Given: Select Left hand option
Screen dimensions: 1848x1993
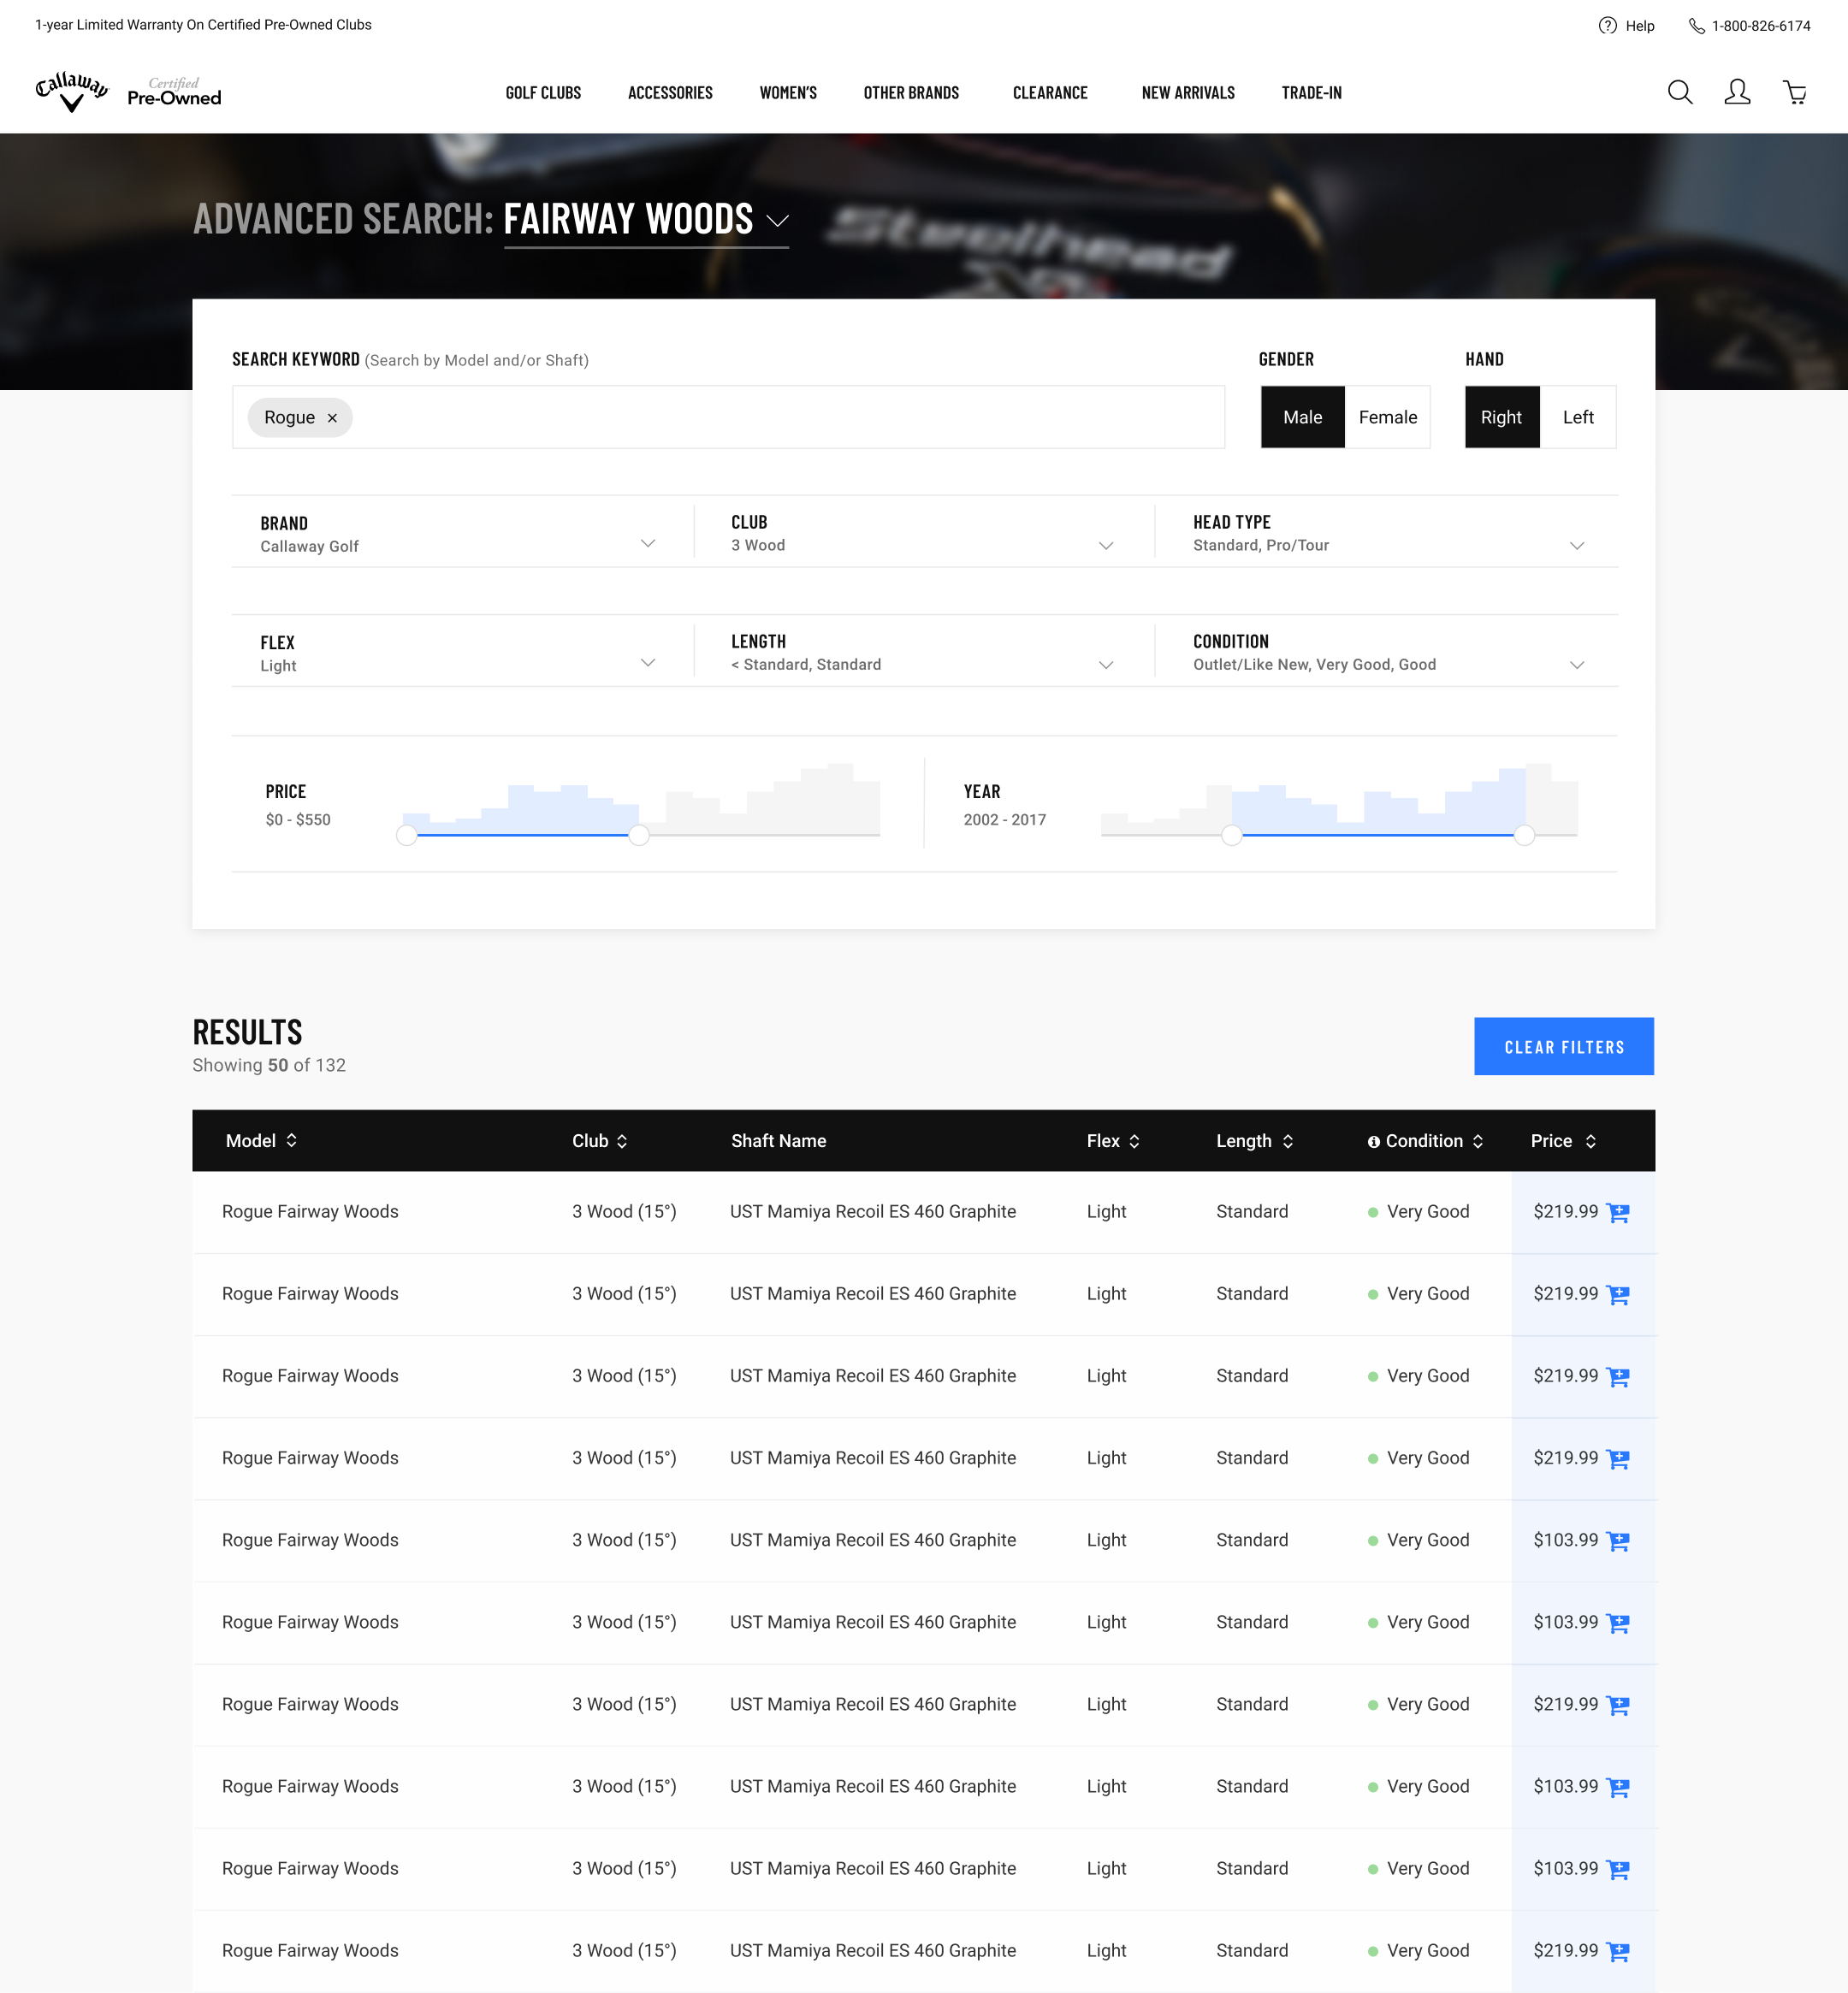Looking at the screenshot, I should [x=1577, y=417].
